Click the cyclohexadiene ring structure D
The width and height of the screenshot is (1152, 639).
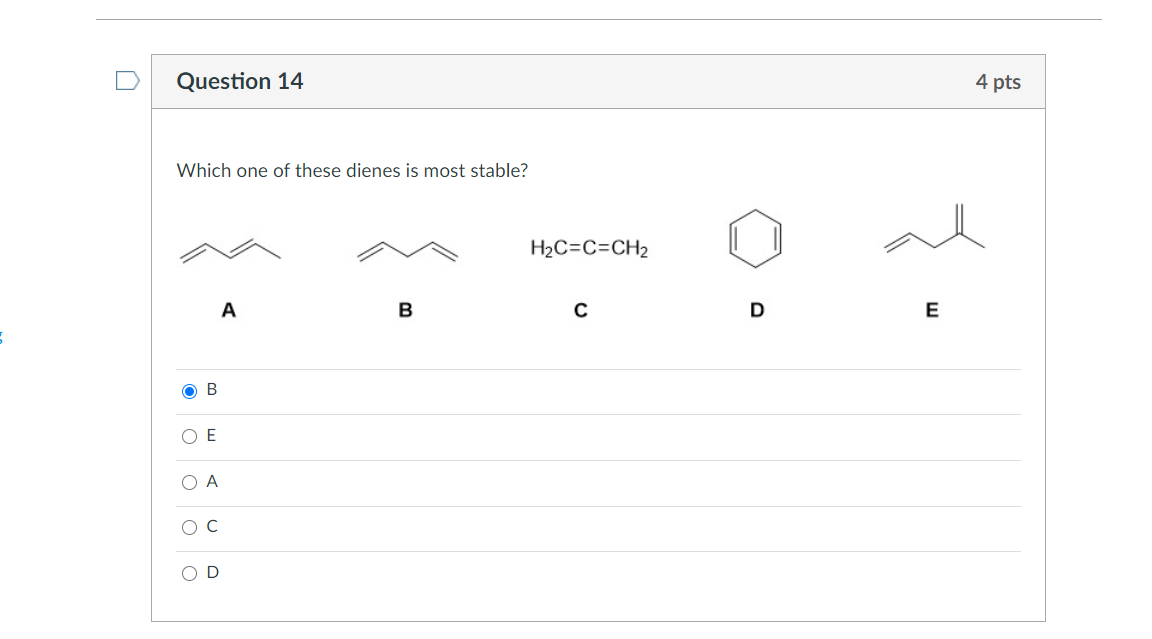coord(754,237)
